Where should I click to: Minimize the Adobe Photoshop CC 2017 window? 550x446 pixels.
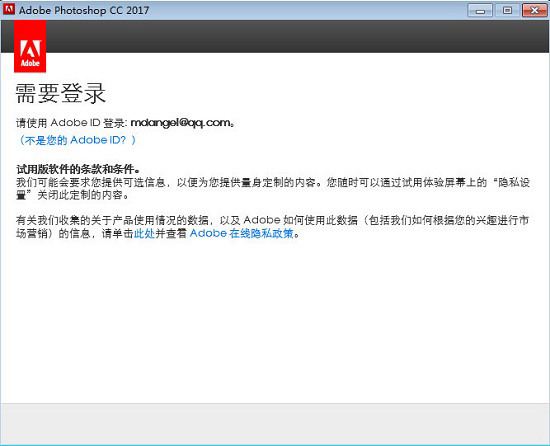[x=480, y=11]
